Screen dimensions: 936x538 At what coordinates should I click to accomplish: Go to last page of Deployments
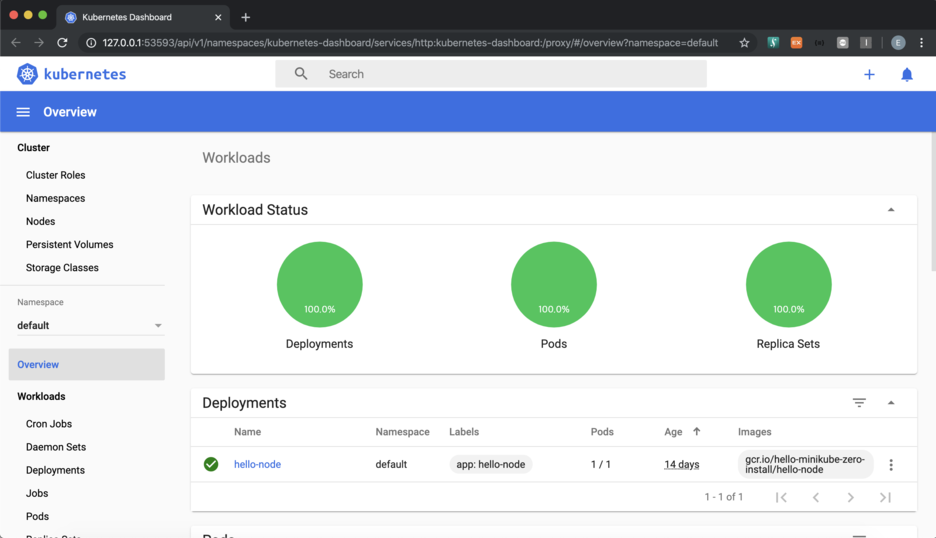tap(885, 497)
